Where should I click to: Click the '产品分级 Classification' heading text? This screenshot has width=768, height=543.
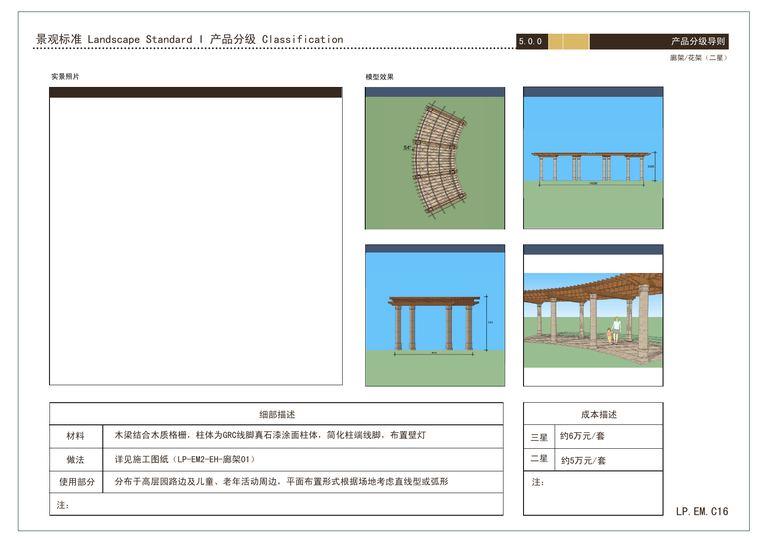[277, 39]
